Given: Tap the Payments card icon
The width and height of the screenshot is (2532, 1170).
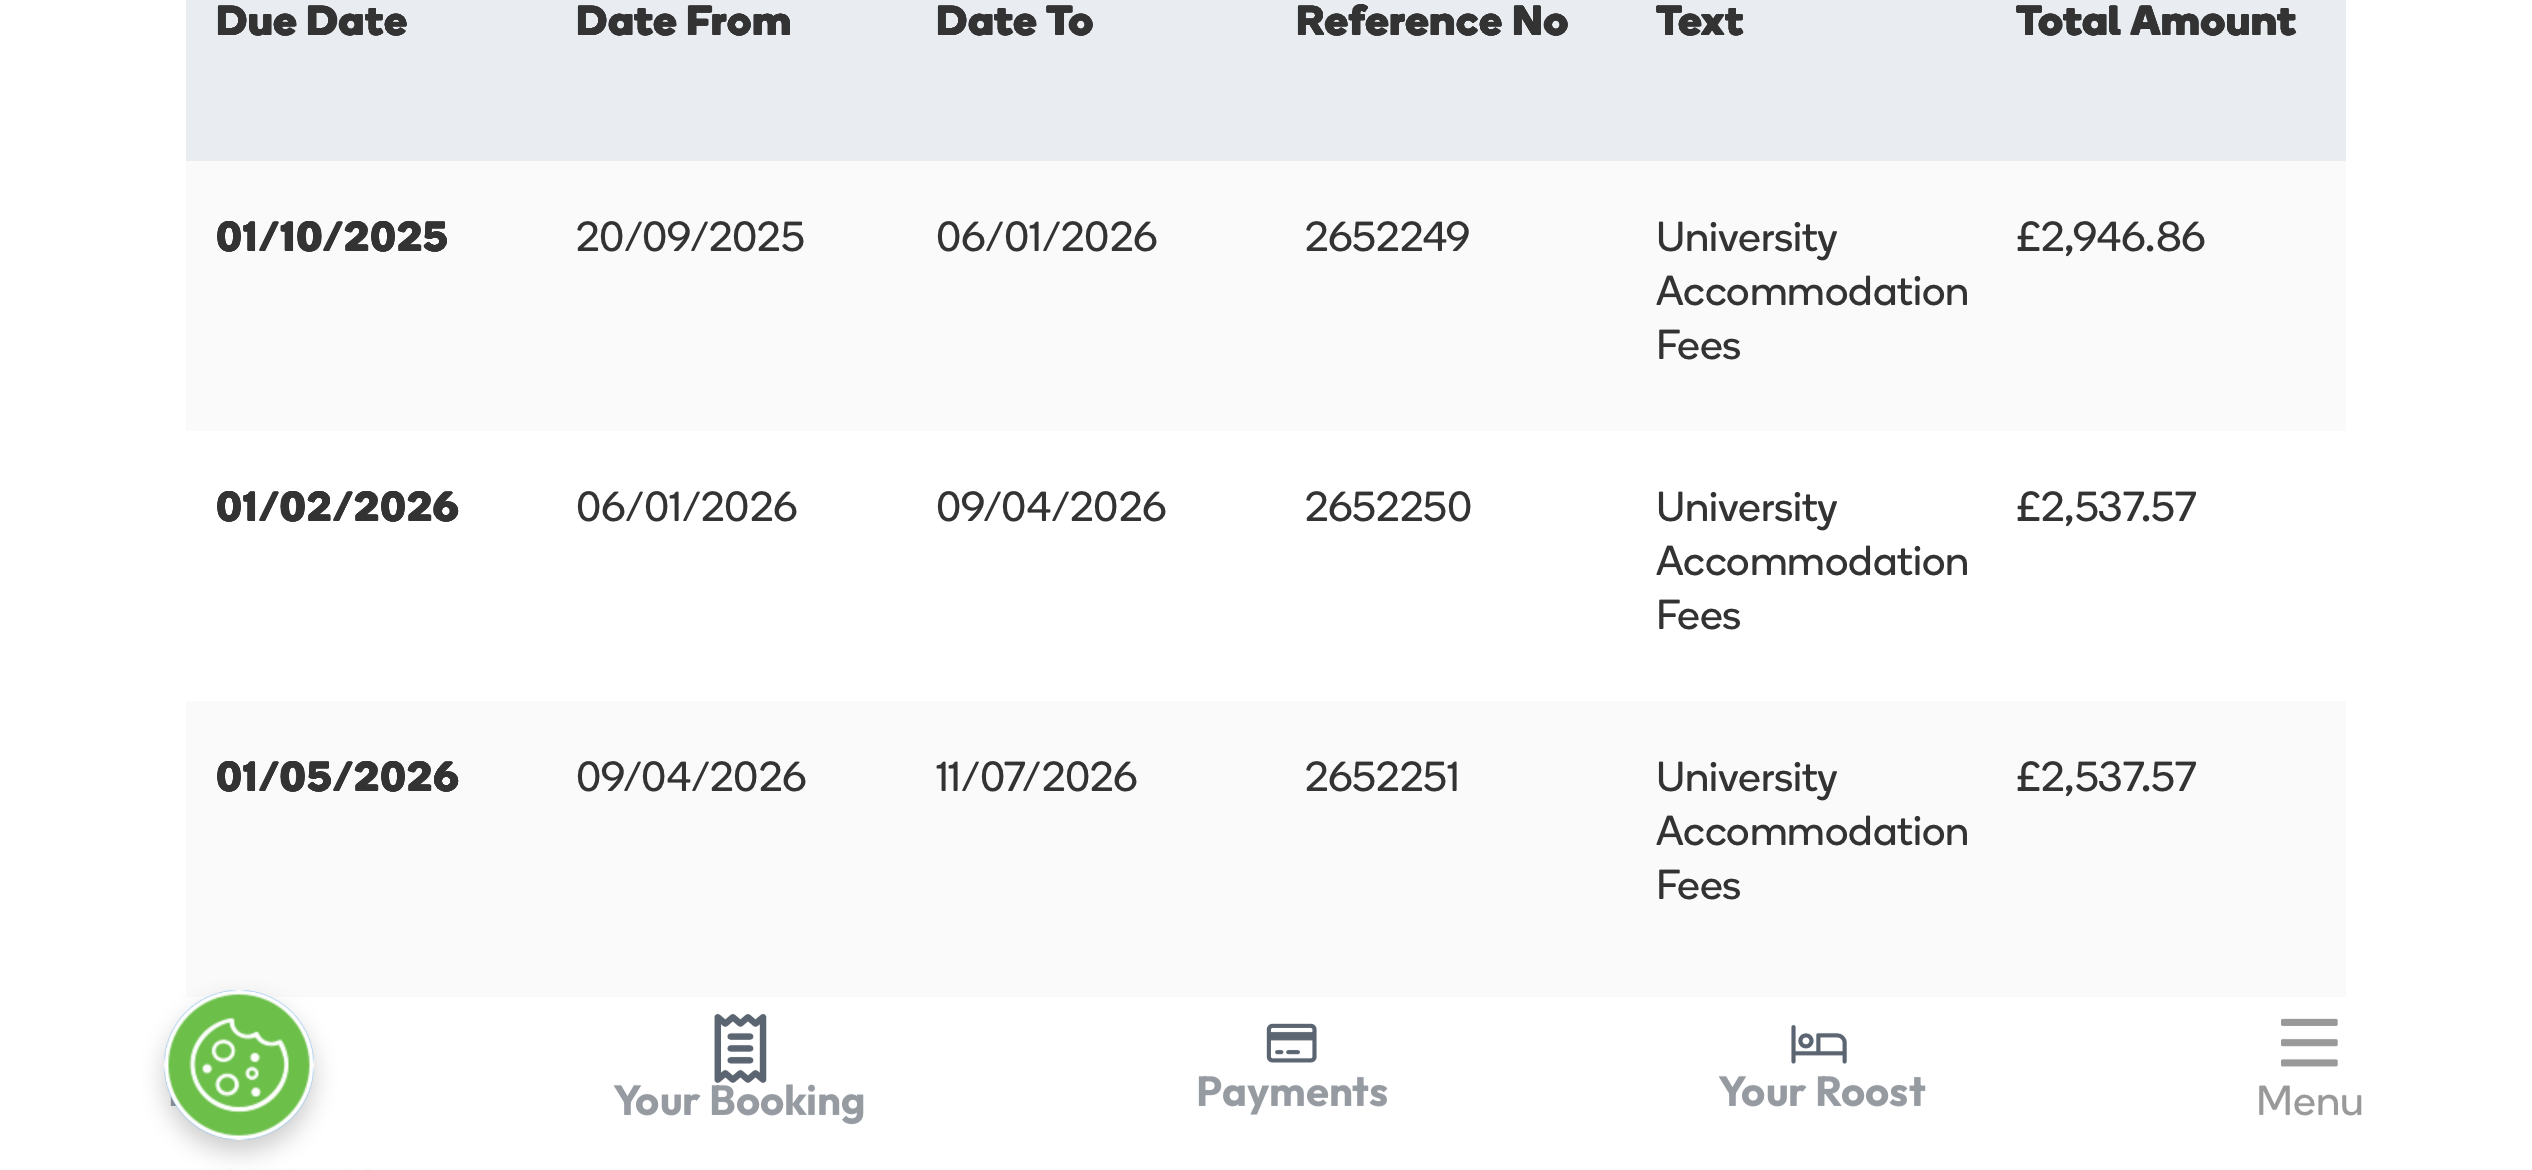Looking at the screenshot, I should point(1291,1043).
